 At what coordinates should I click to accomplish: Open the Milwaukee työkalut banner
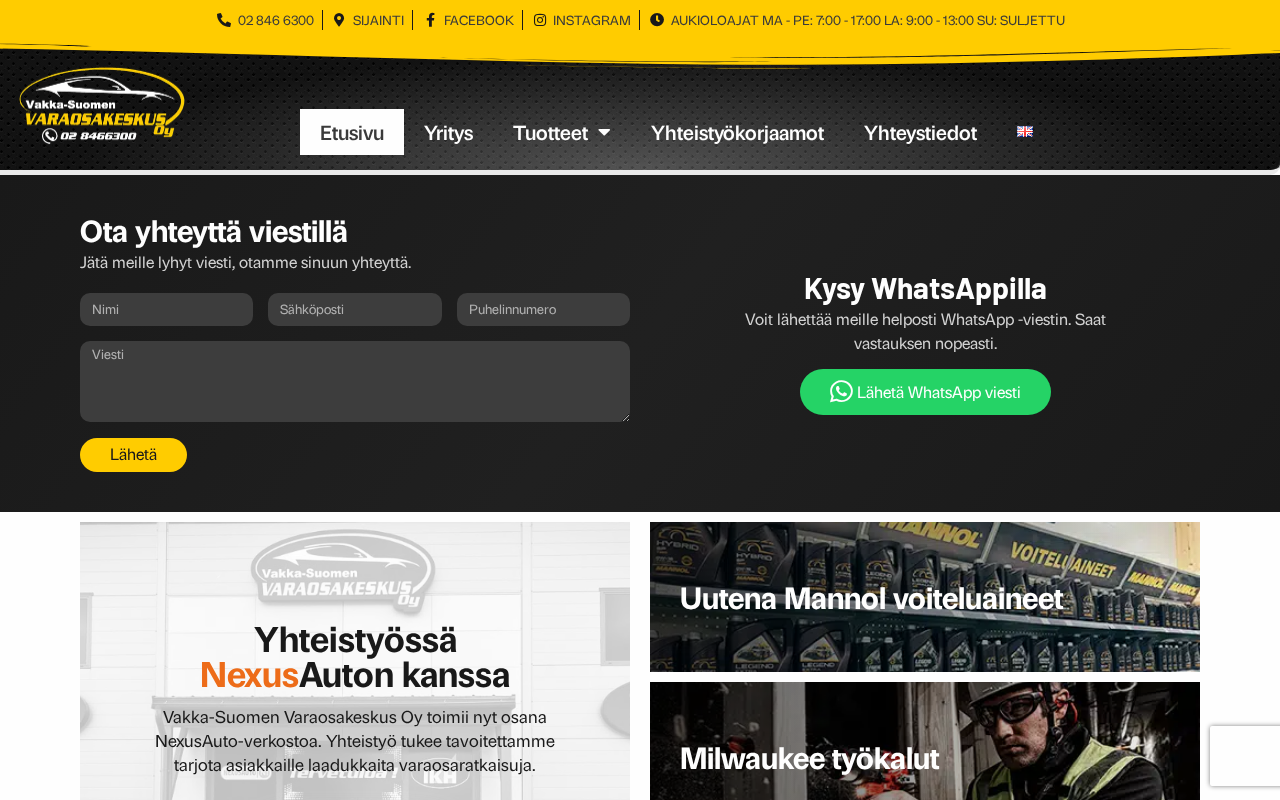[925, 741]
